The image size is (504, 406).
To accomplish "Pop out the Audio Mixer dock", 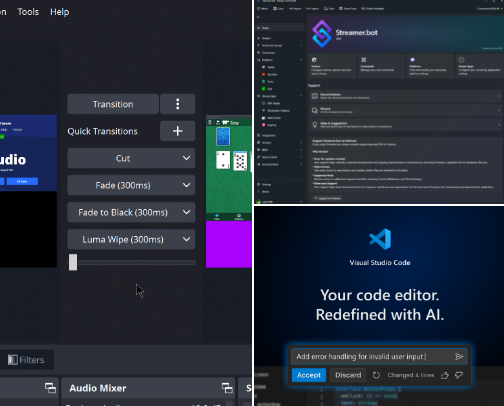I will click(227, 388).
